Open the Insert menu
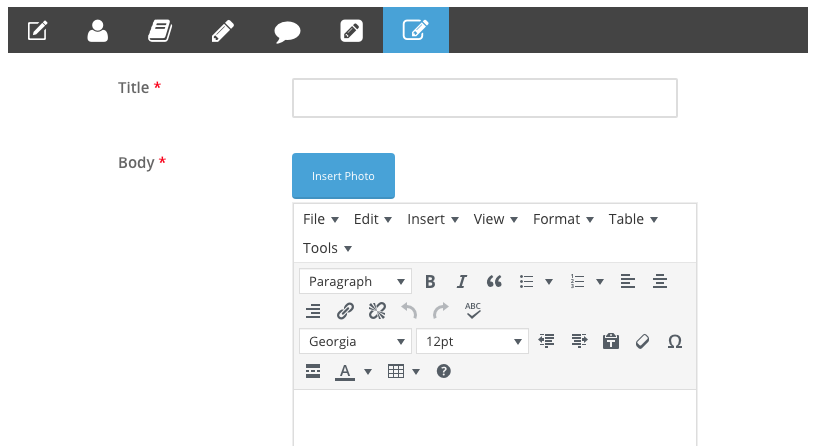This screenshot has width=815, height=446. pyautogui.click(x=432, y=219)
